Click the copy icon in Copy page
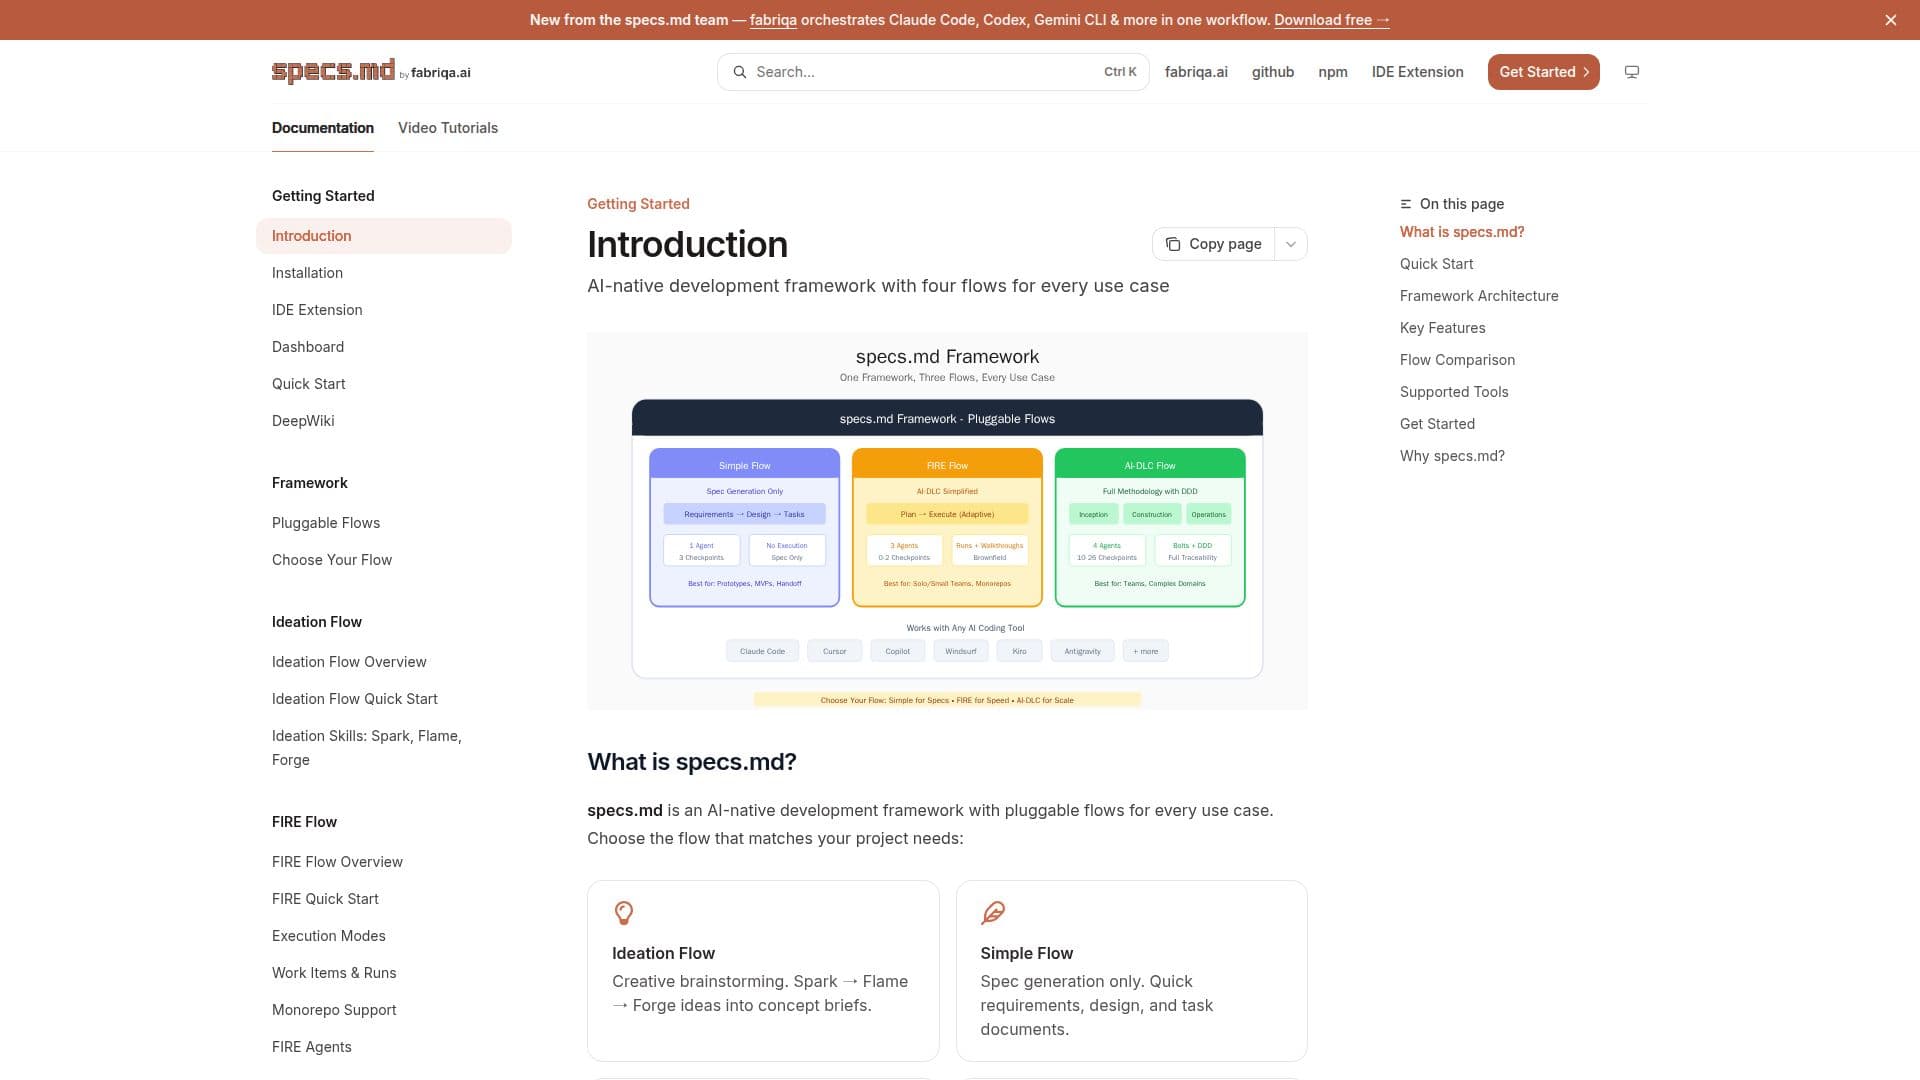1920x1080 pixels. tap(1173, 244)
